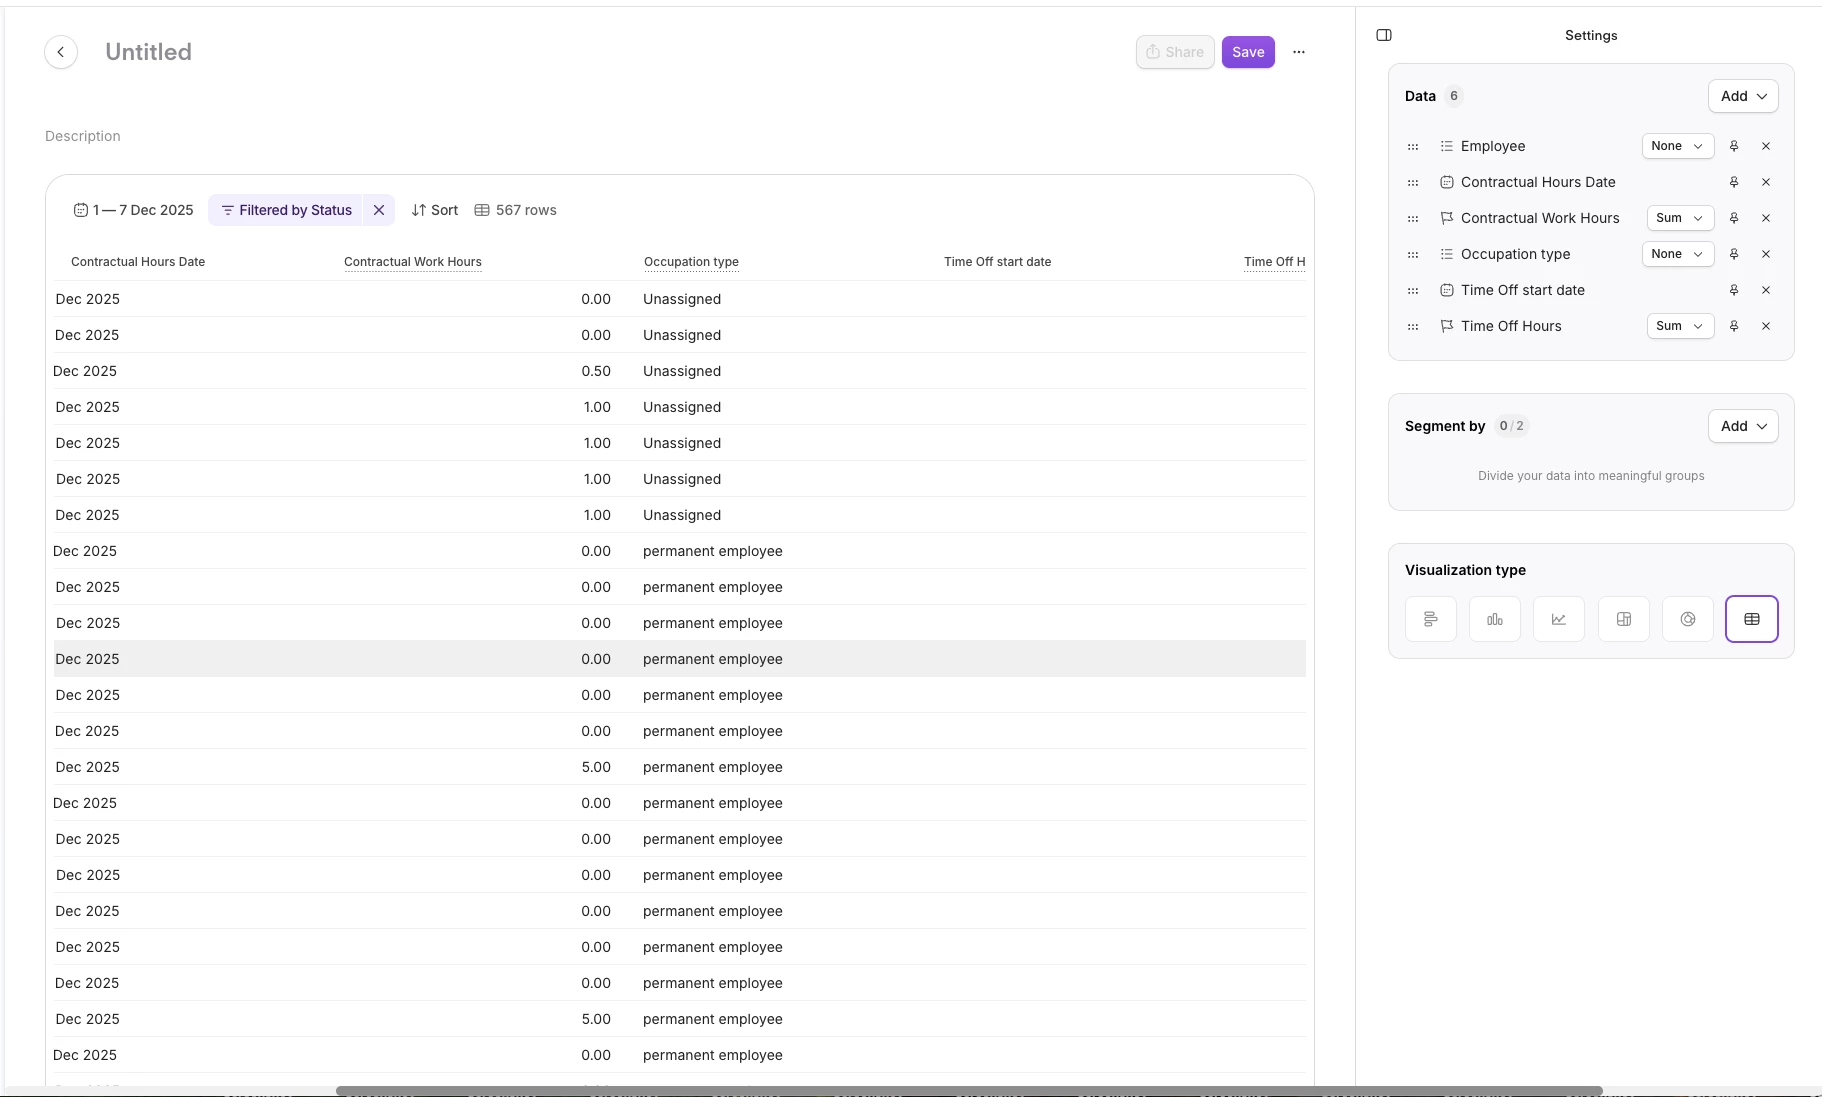Open the 1—7 Dec 2025 date range picker
The height and width of the screenshot is (1097, 1822).
(x=134, y=210)
